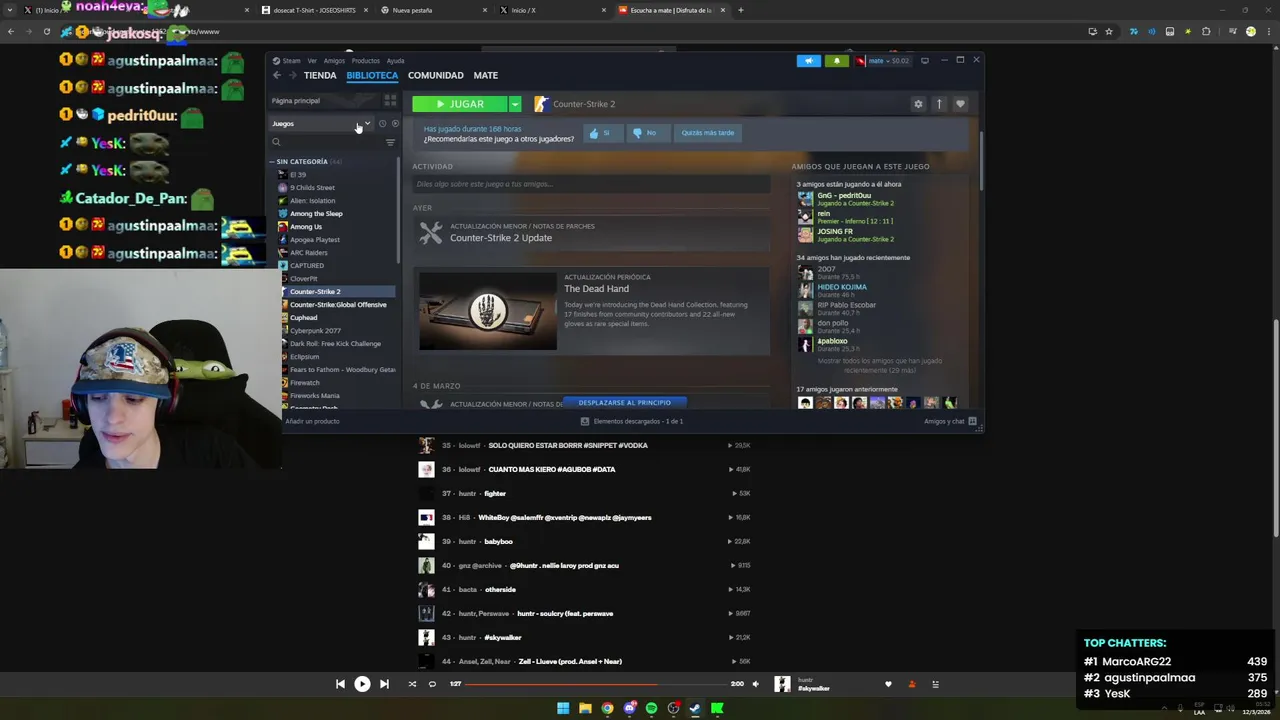Open MATE profile tab

coord(485,75)
